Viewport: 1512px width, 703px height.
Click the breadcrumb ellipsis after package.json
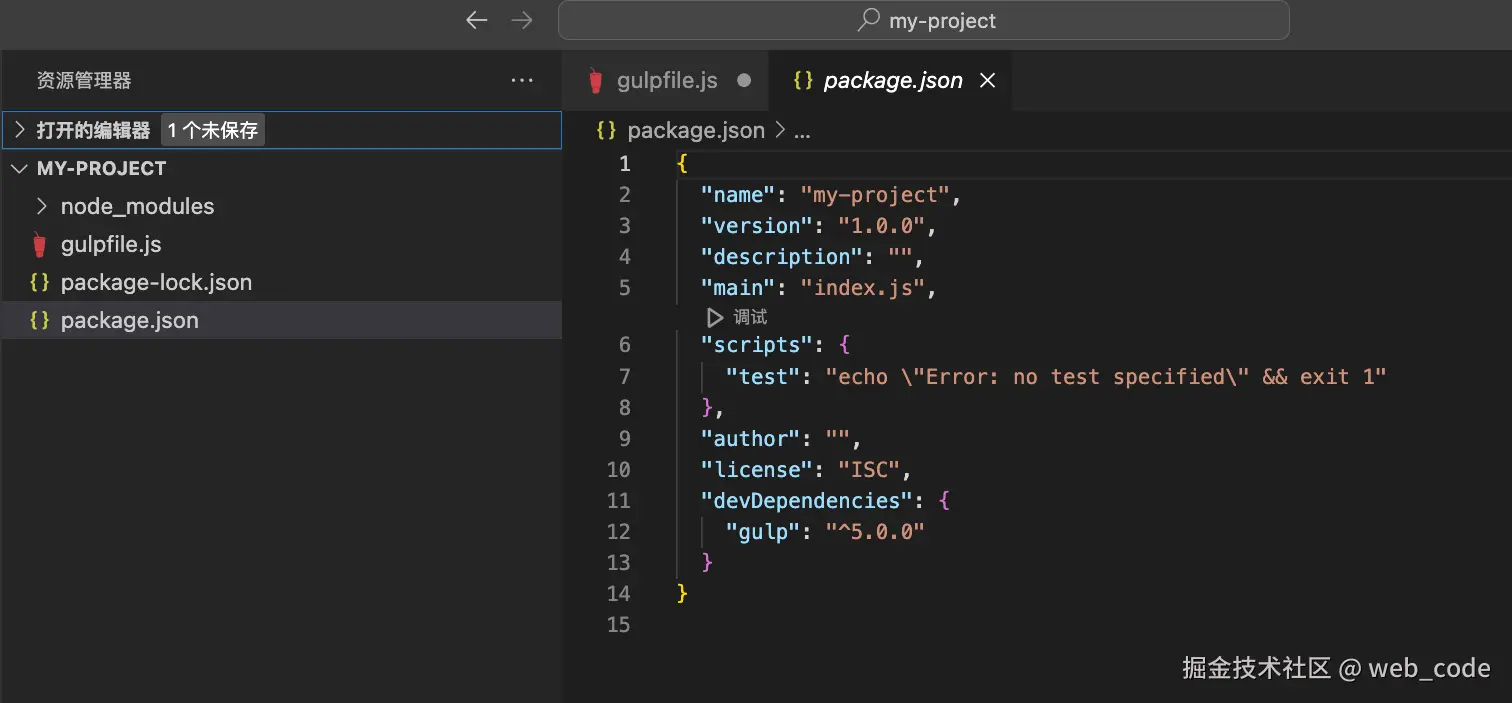802,131
